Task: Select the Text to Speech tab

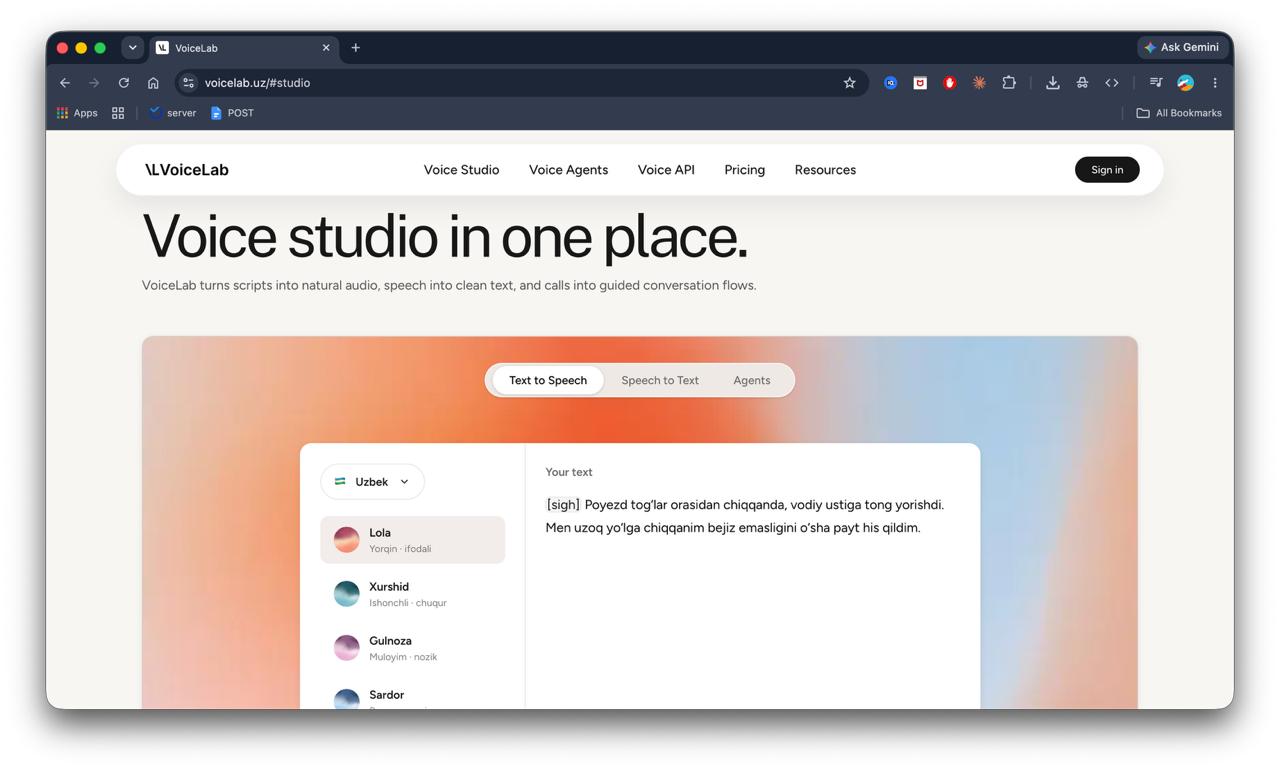Action: (x=548, y=380)
